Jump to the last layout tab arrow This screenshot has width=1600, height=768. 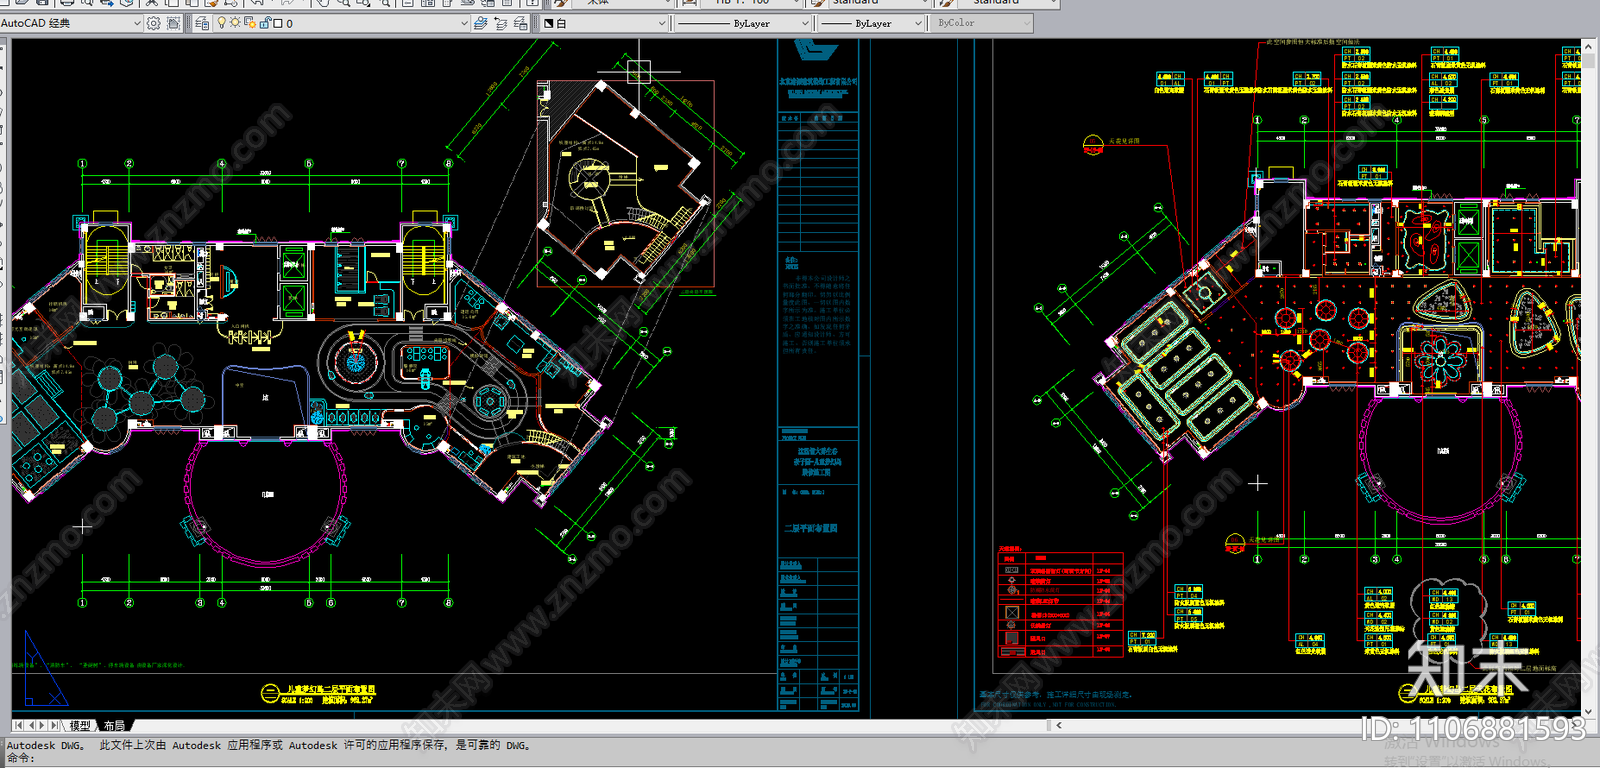(55, 725)
